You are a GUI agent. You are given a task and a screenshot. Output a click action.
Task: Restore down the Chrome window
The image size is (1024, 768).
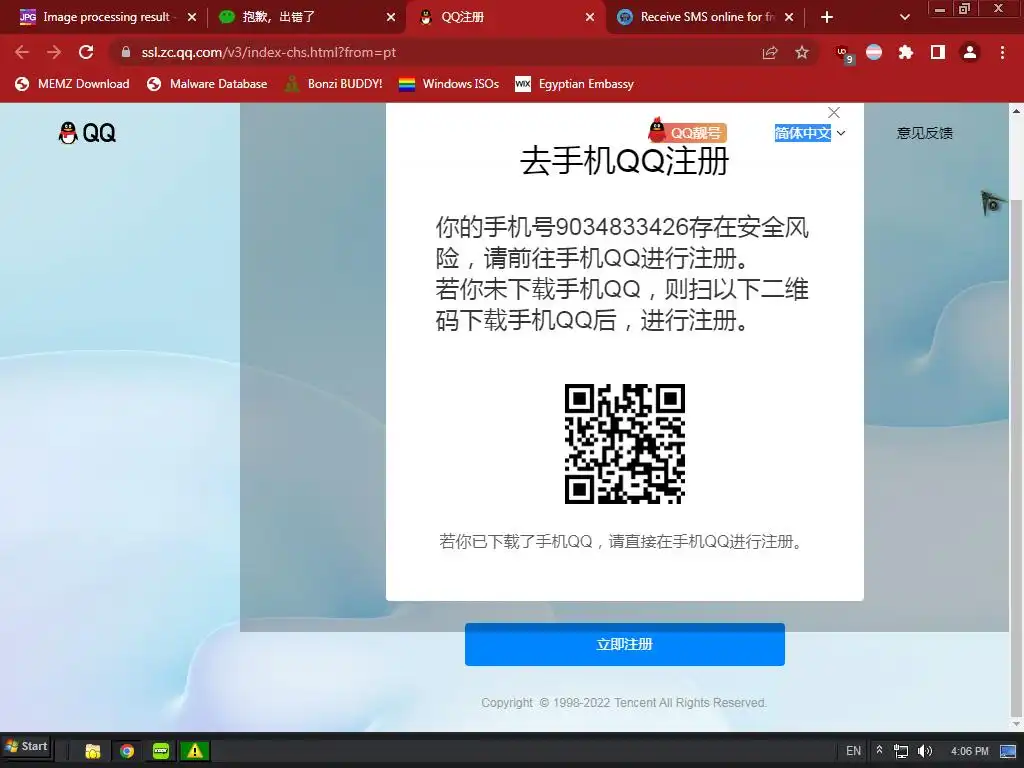964,9
